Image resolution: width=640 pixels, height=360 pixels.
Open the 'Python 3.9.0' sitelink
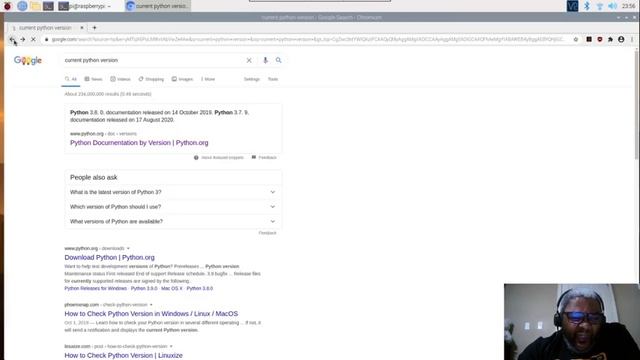click(x=144, y=289)
